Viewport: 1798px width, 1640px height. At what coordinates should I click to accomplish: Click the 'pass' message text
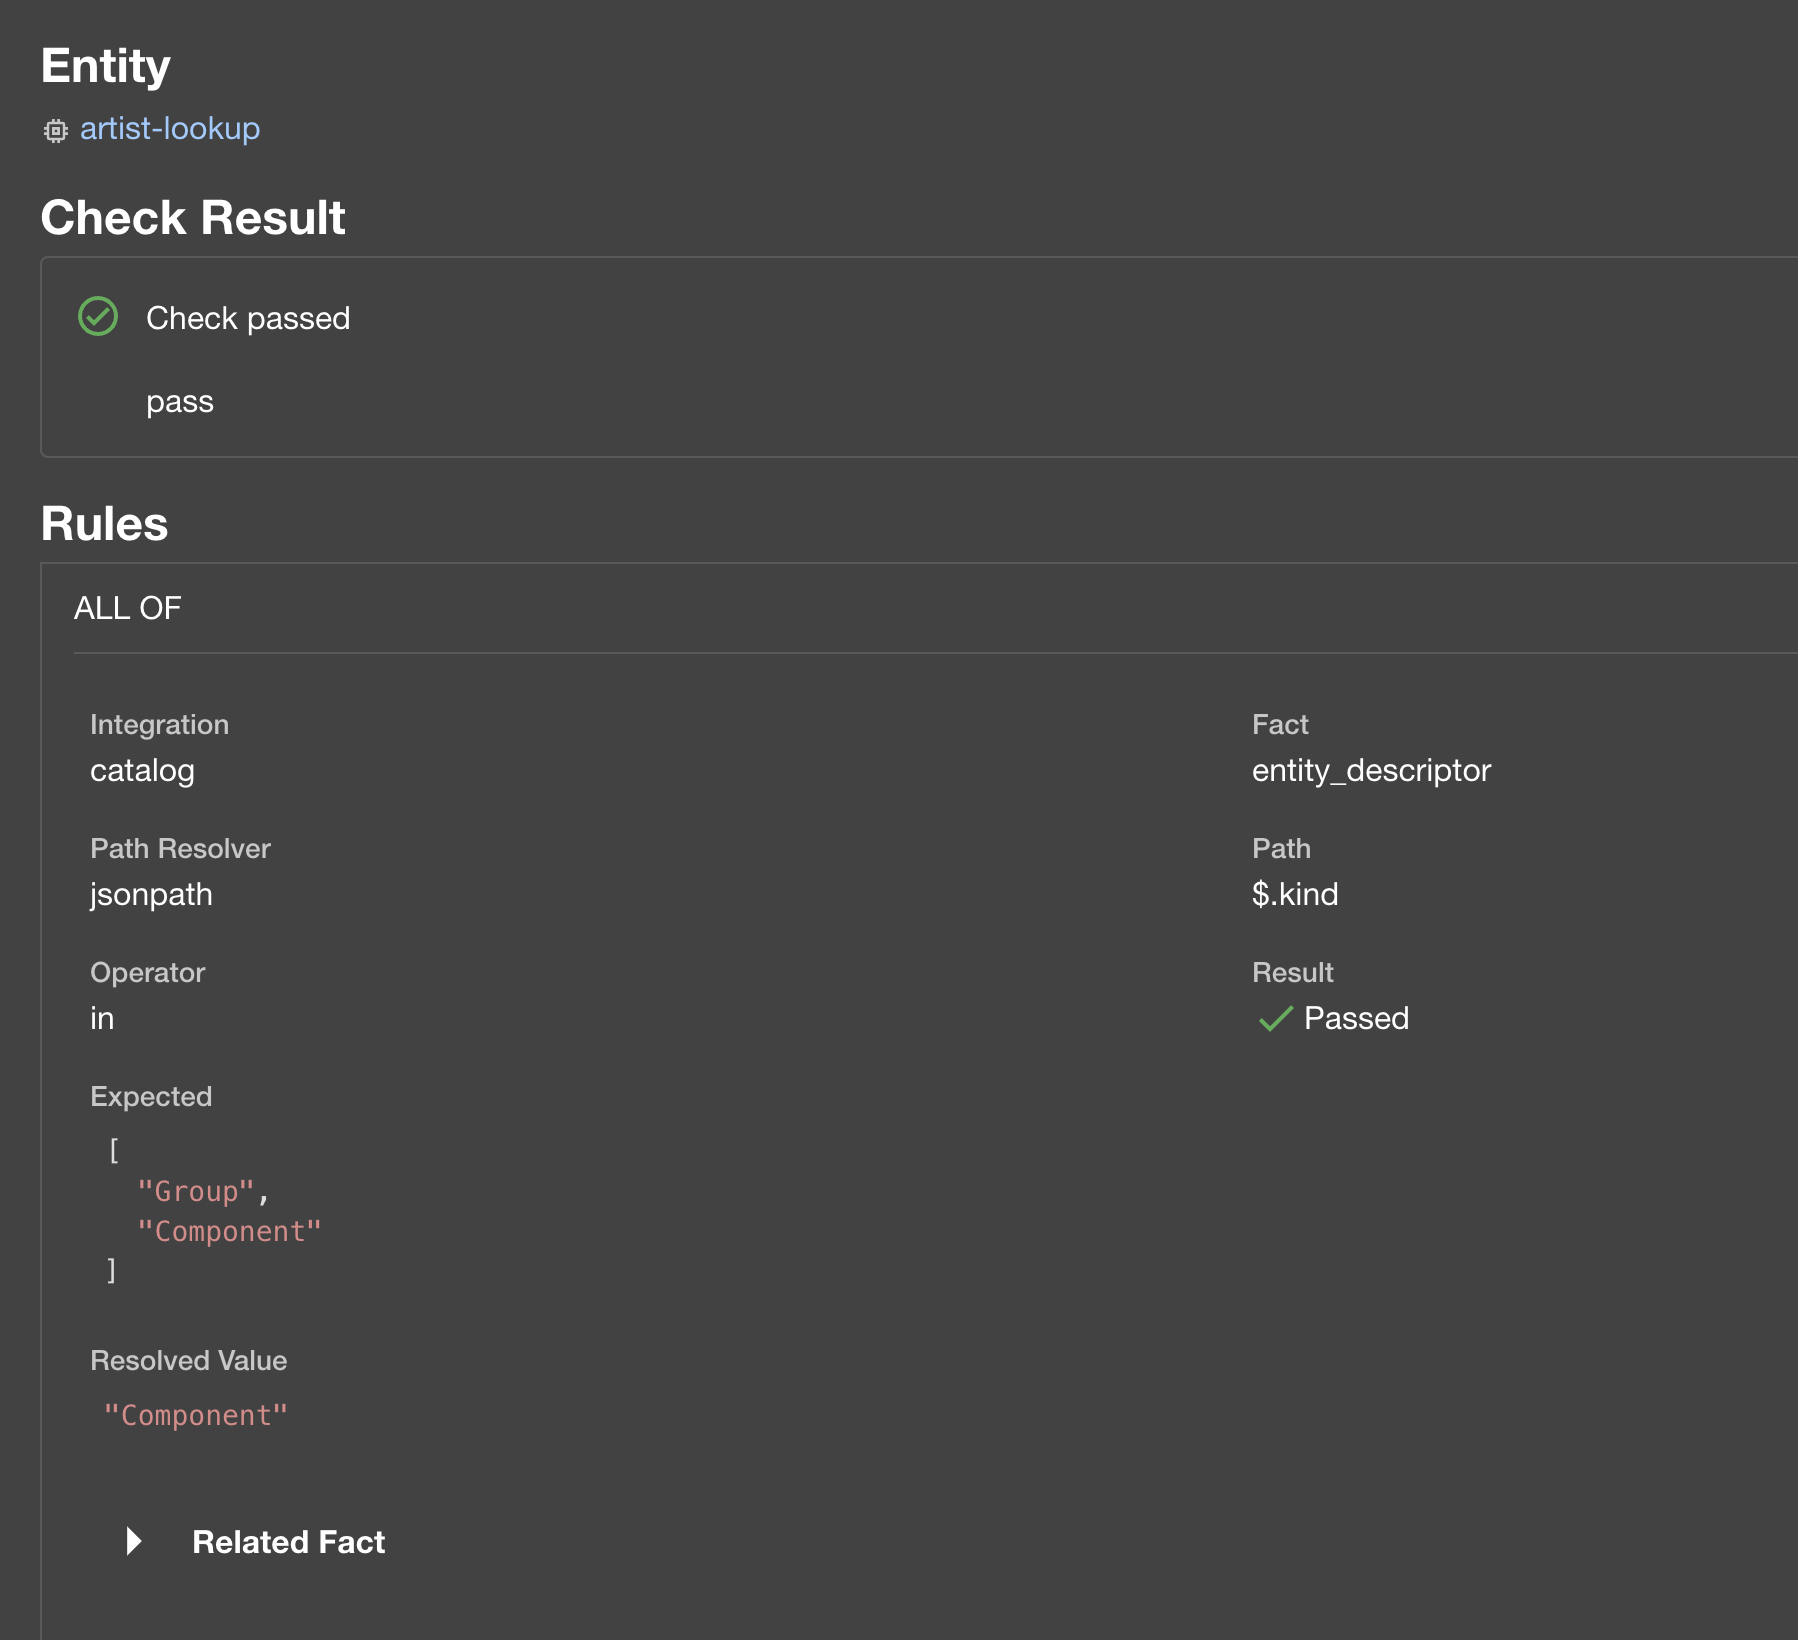180,402
